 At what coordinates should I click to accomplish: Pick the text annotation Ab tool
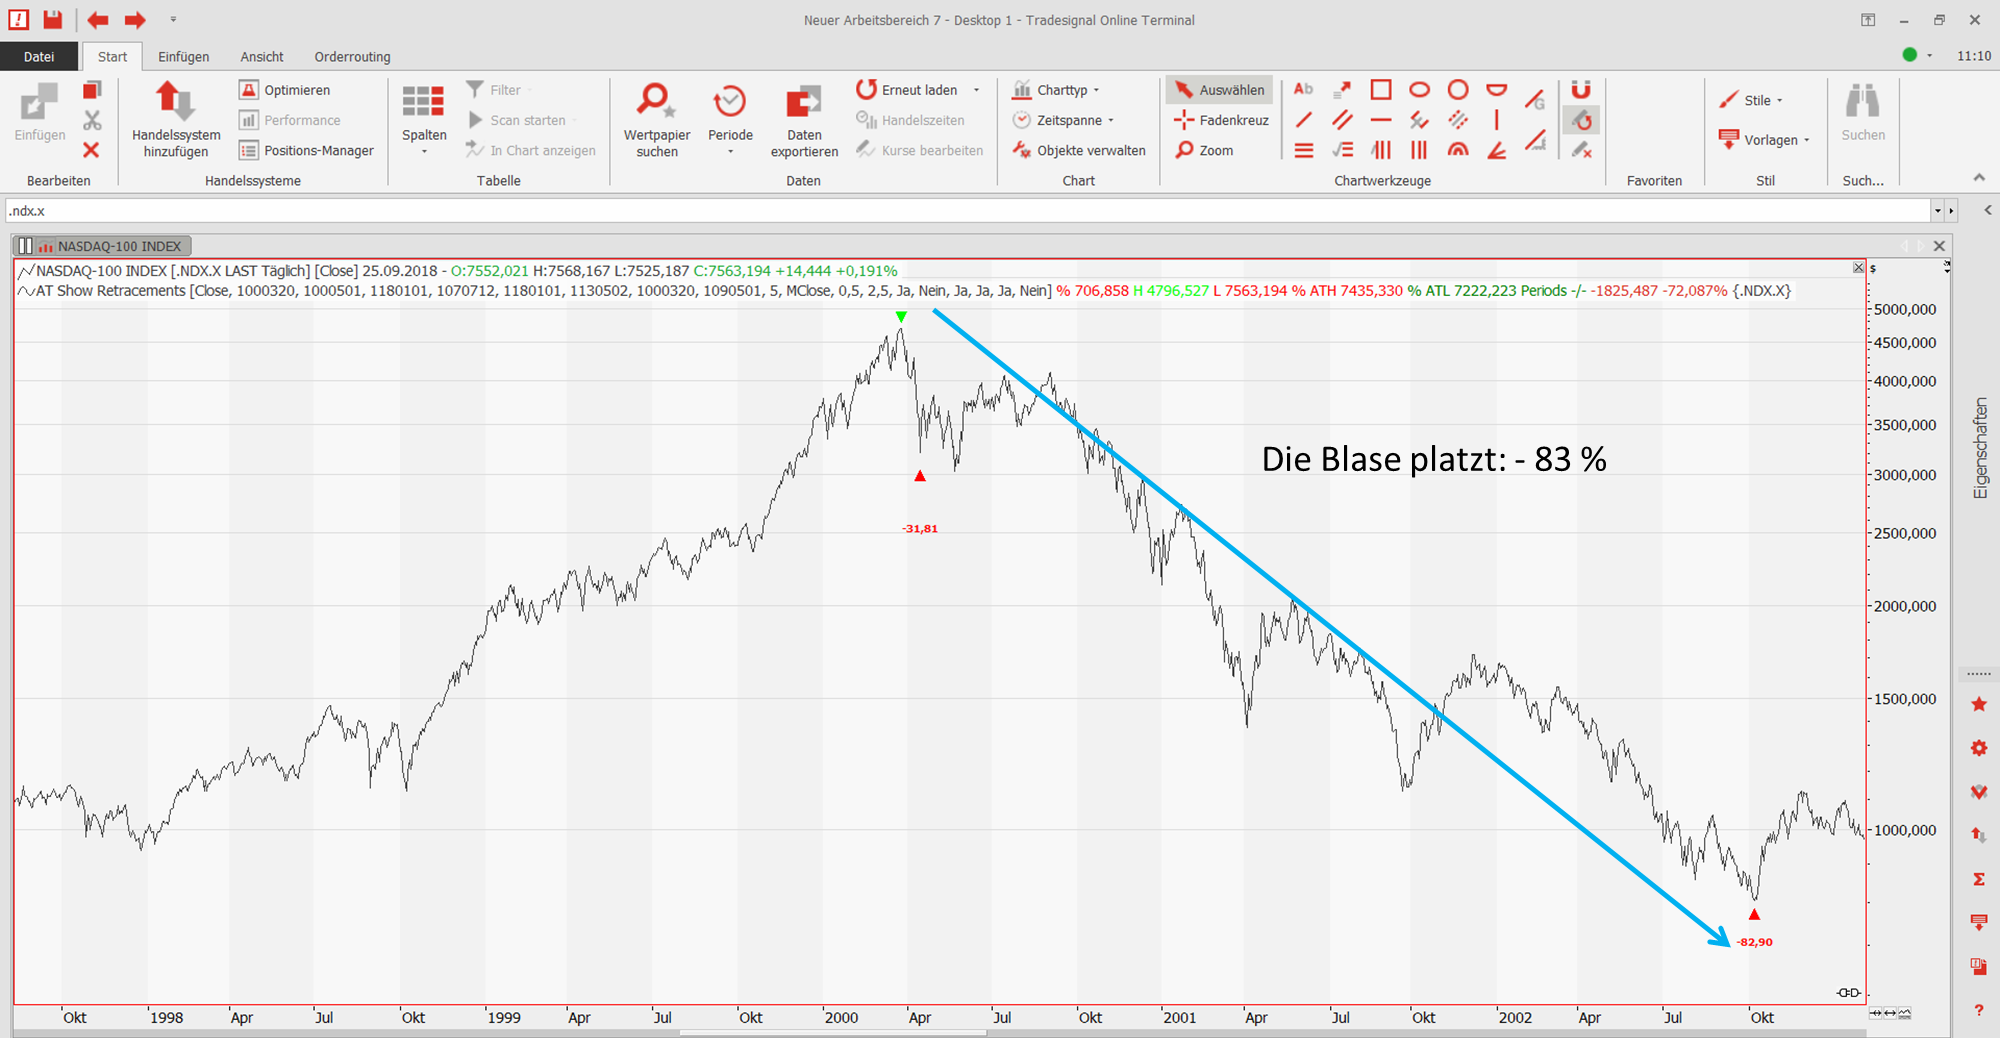point(1303,90)
